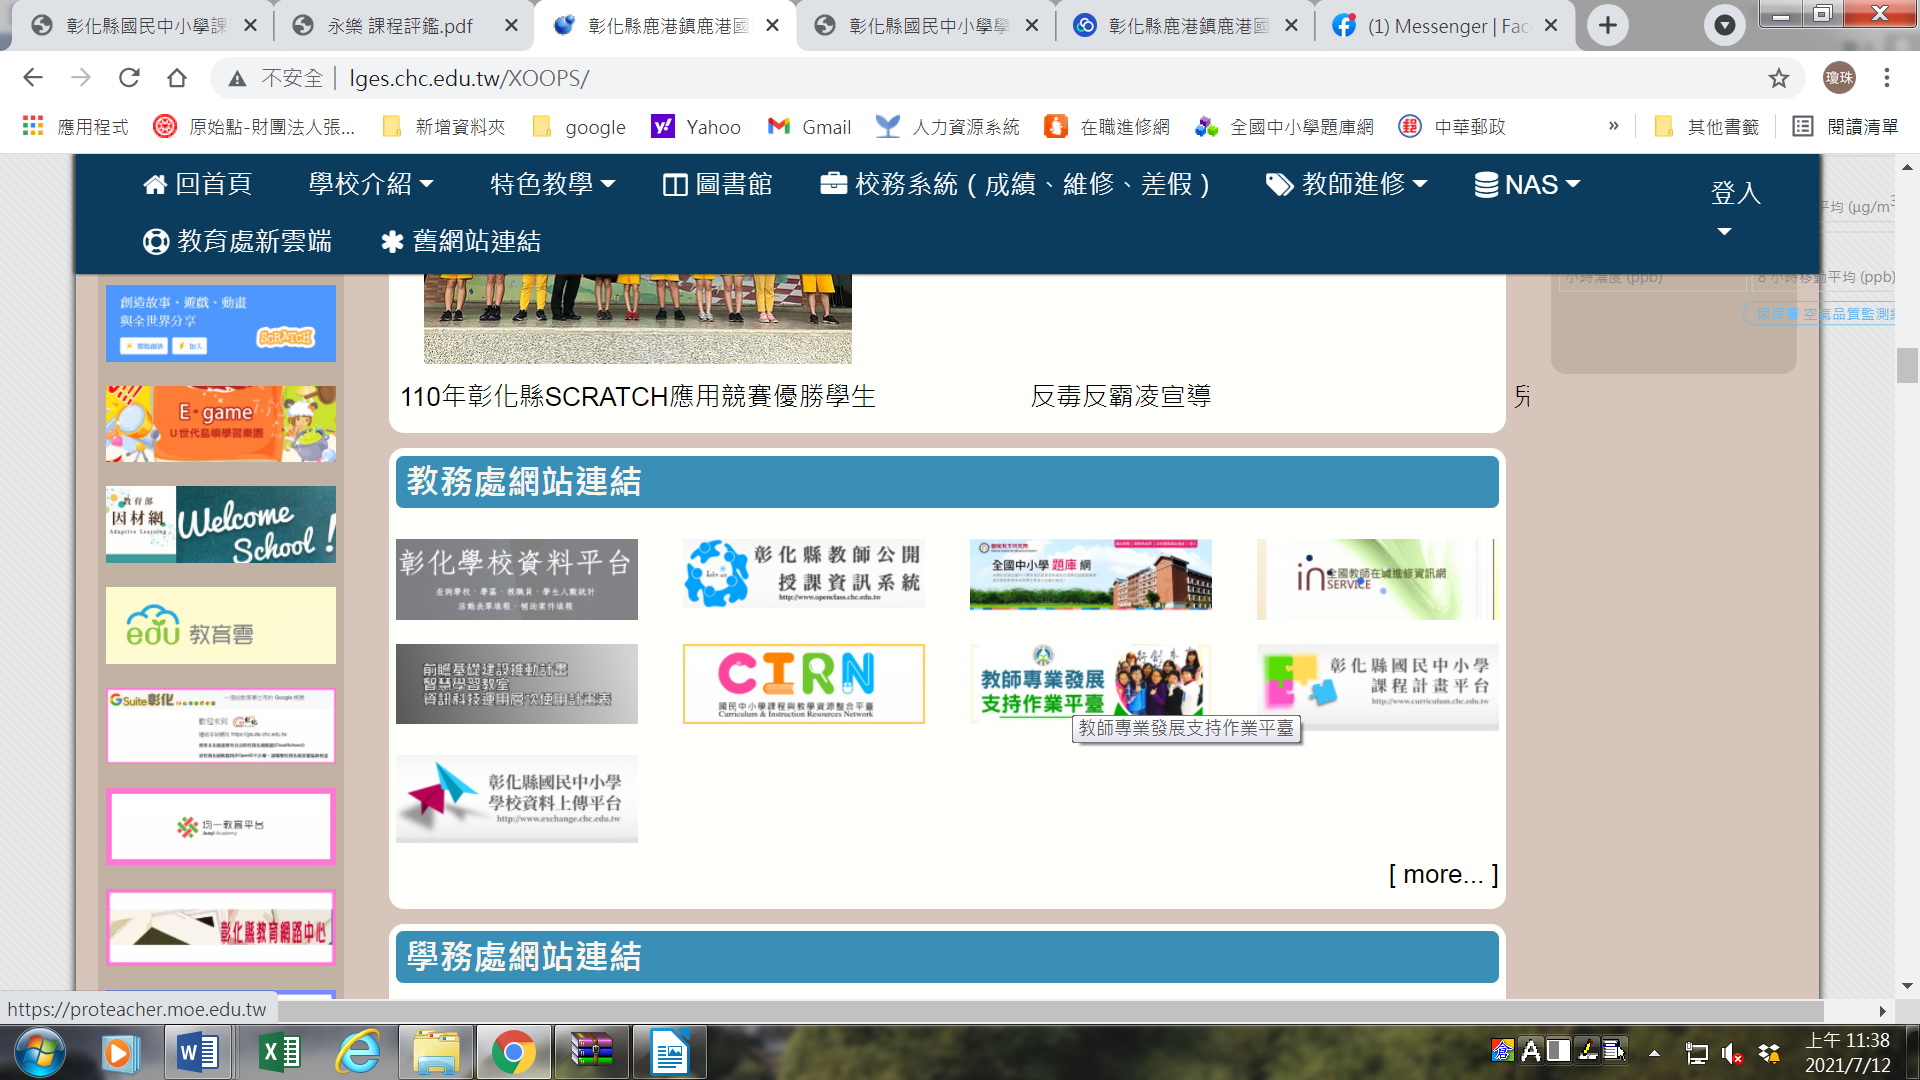Viewport: 1920px width, 1080px height.
Task: Switch to the Messenger Facebook tab
Action: (x=1444, y=26)
